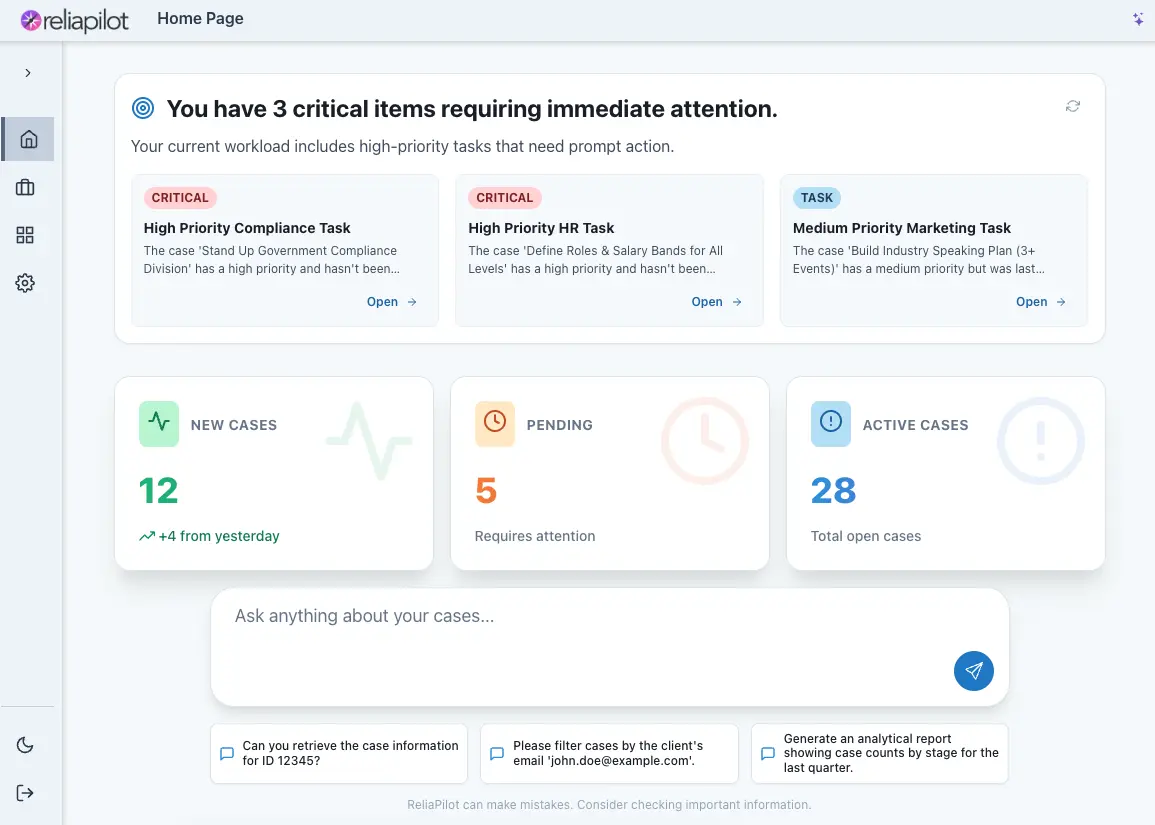Select Home Page in the top bar
Image resolution: width=1155 pixels, height=825 pixels.
[199, 18]
